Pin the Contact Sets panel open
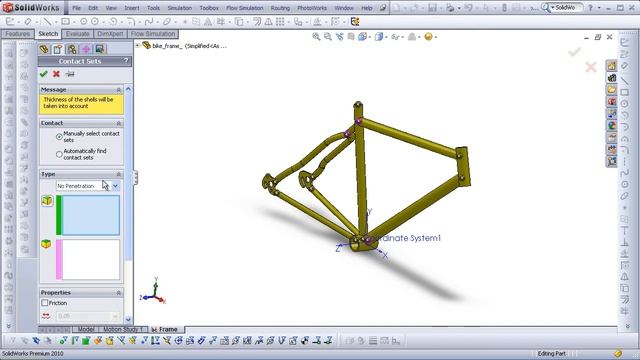The width and height of the screenshot is (640, 360). 70,74
